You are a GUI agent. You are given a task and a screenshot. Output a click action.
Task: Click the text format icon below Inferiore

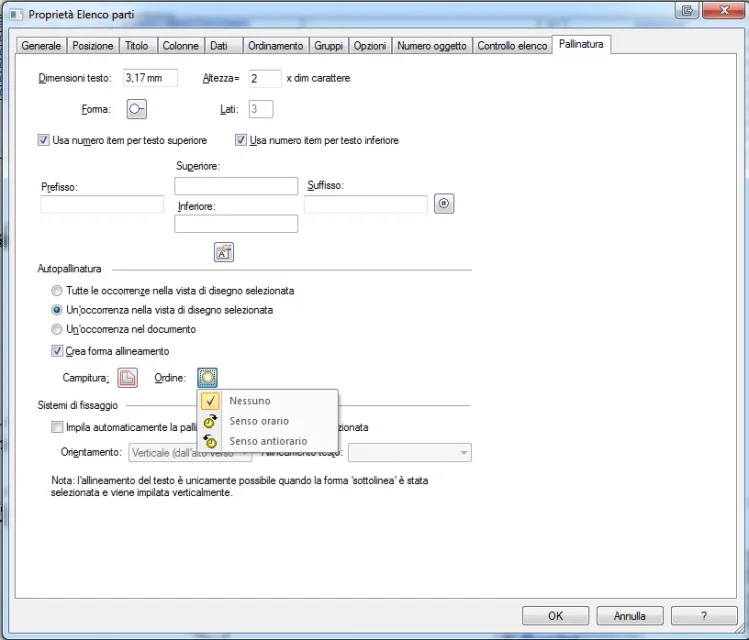224,252
